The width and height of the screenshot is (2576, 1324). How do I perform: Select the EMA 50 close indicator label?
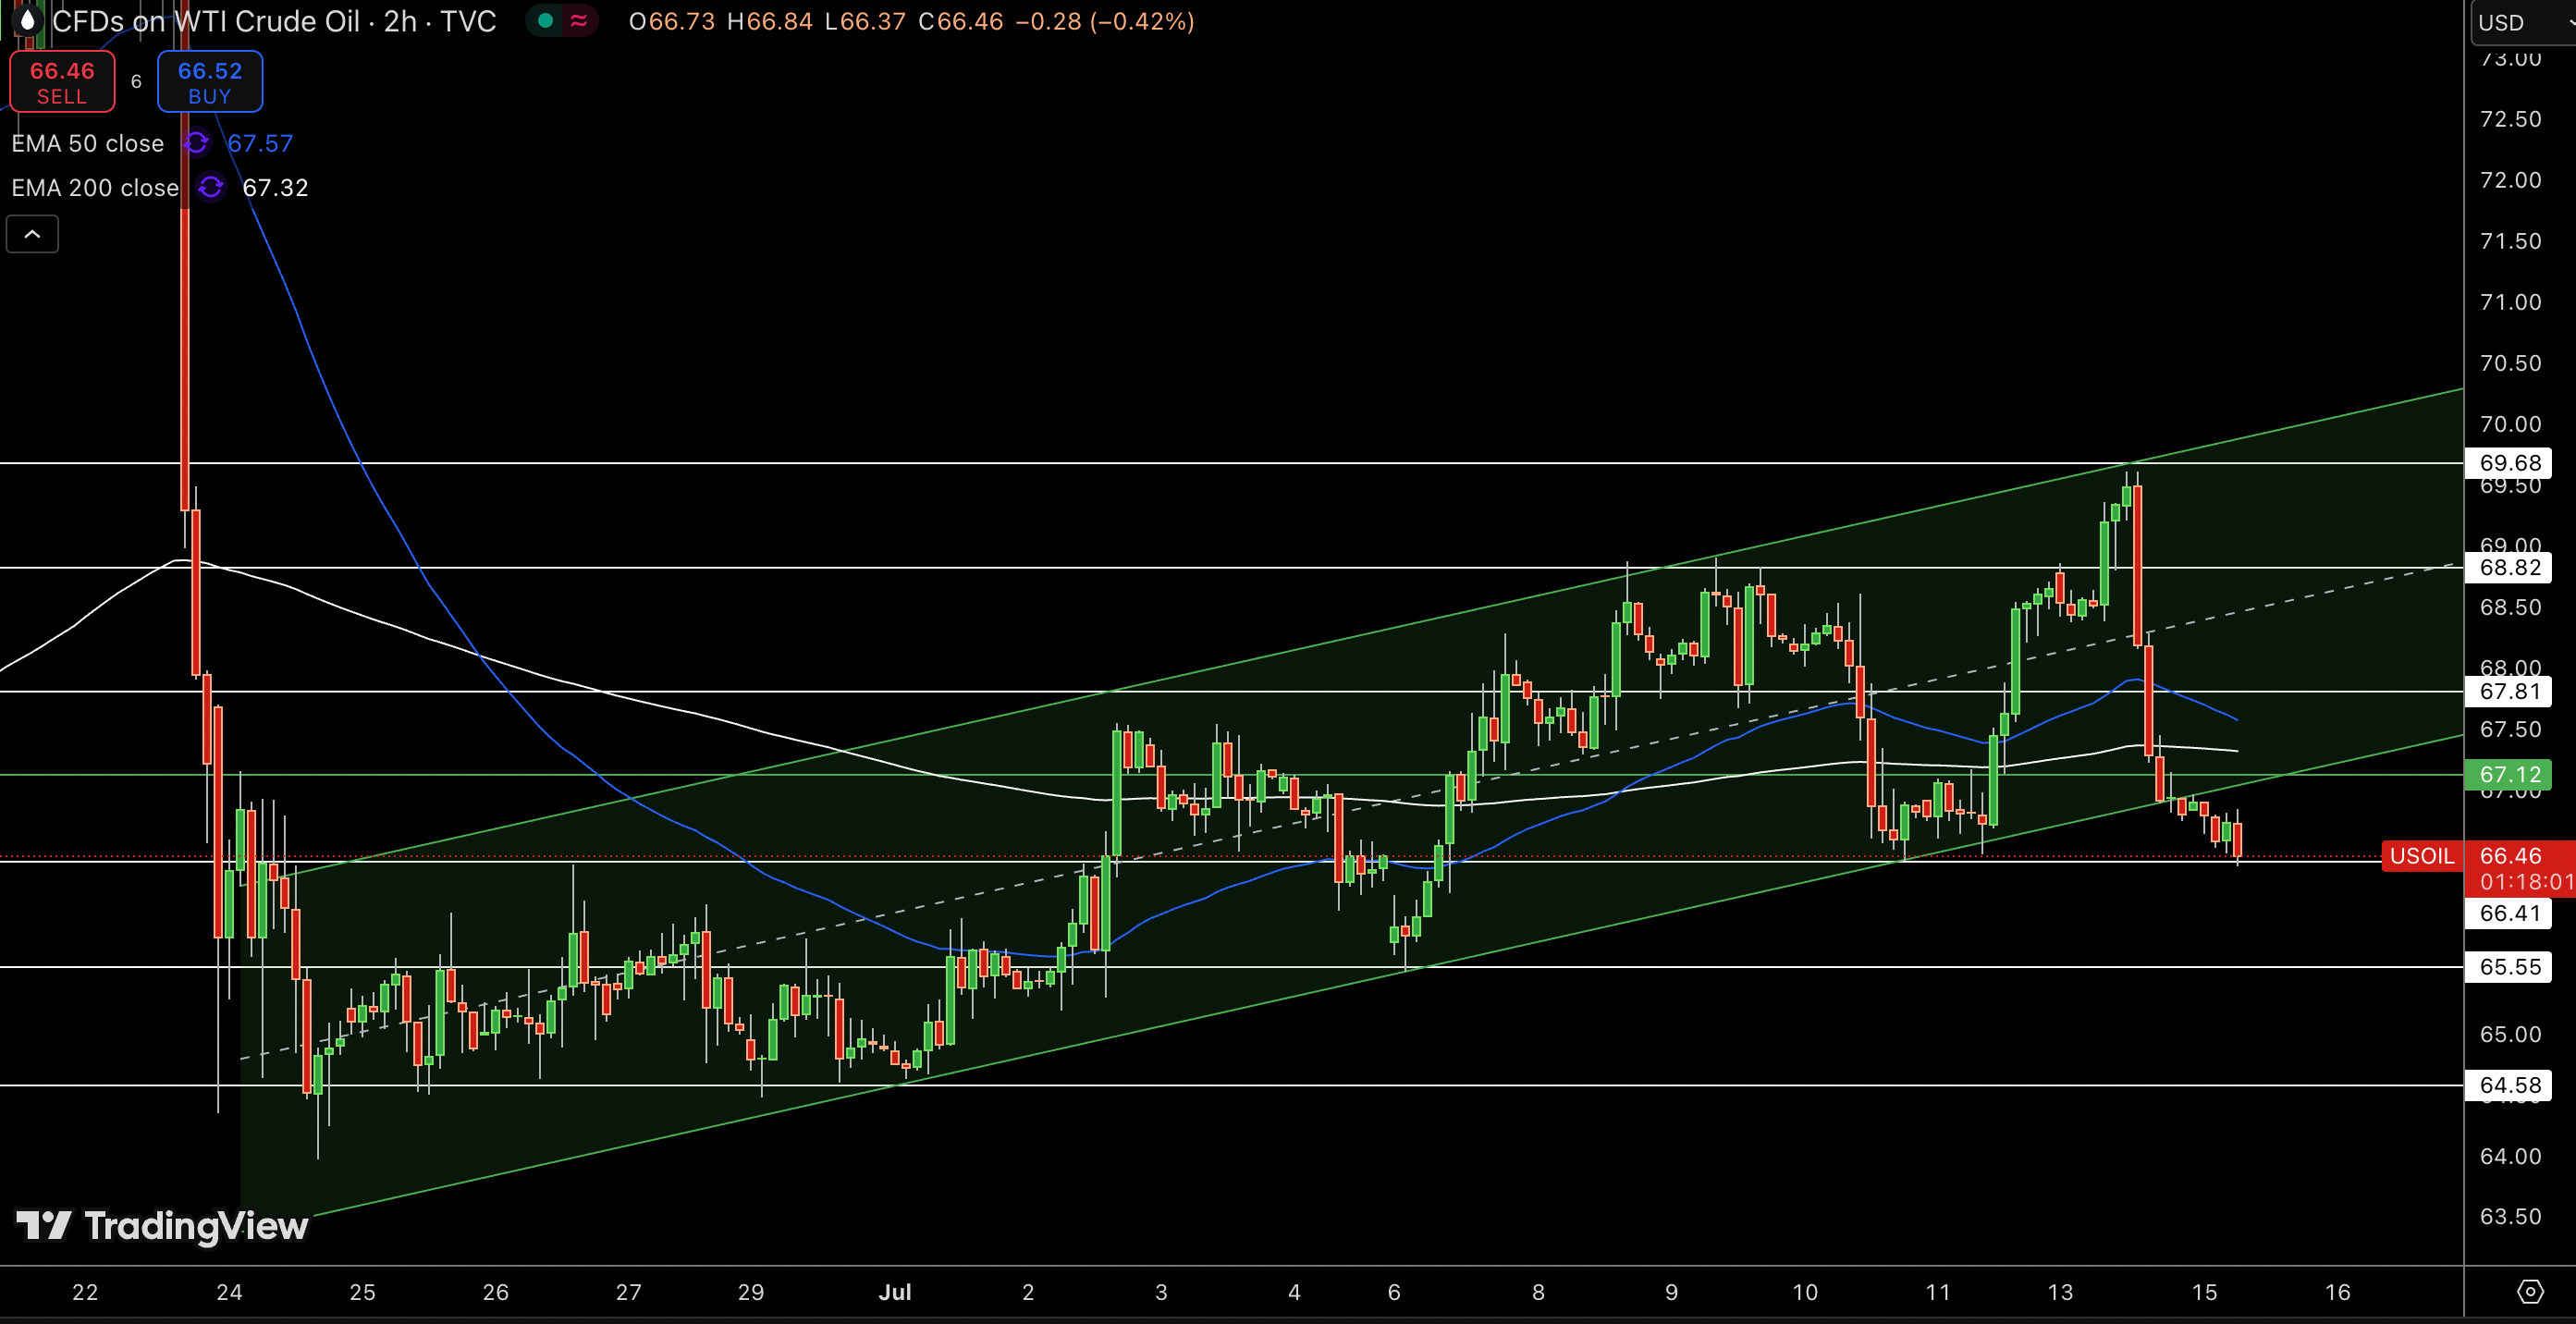point(88,143)
